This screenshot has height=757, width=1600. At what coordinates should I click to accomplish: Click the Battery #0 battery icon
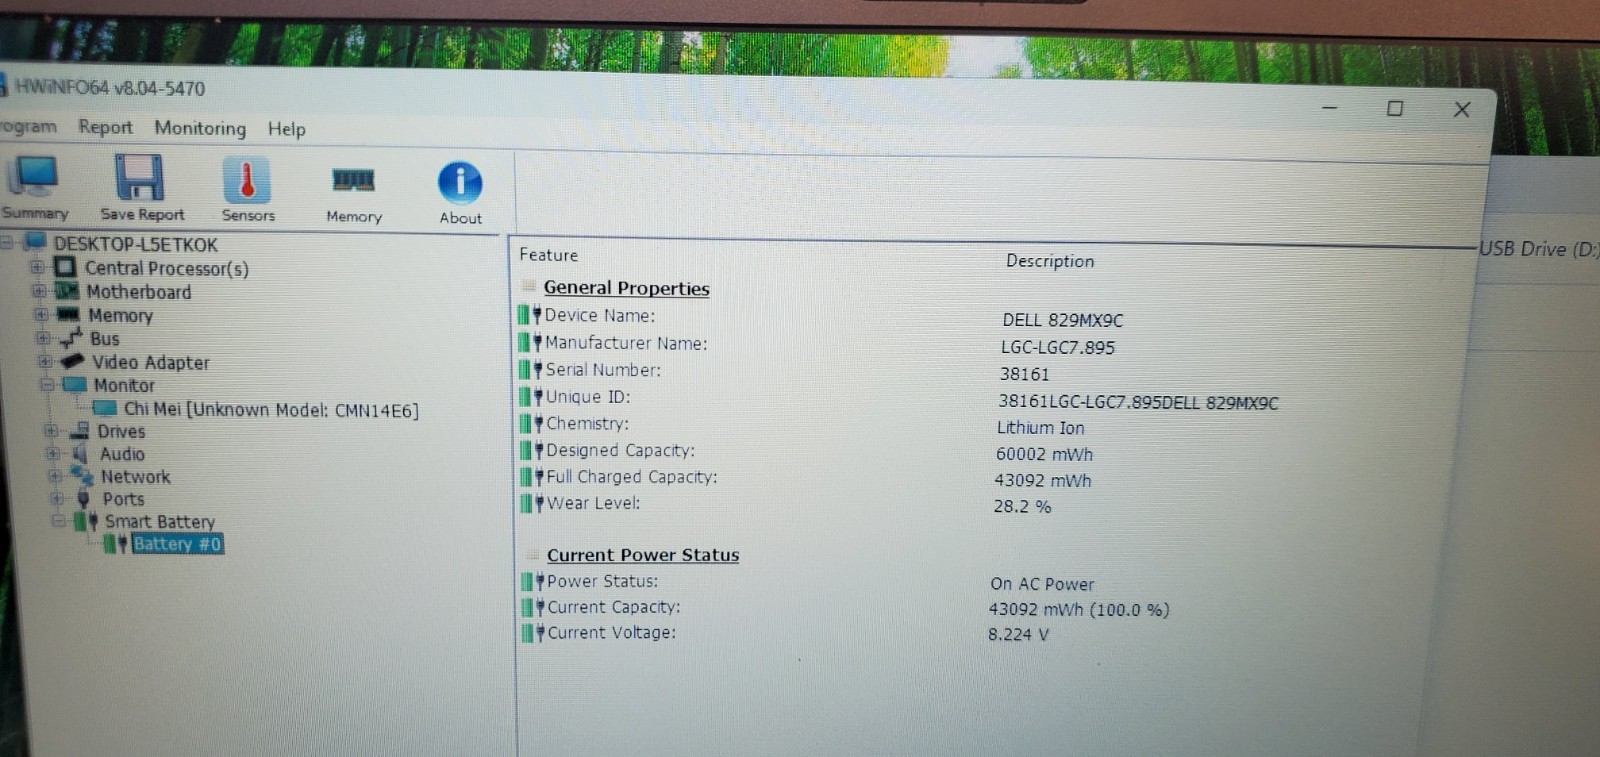point(116,544)
